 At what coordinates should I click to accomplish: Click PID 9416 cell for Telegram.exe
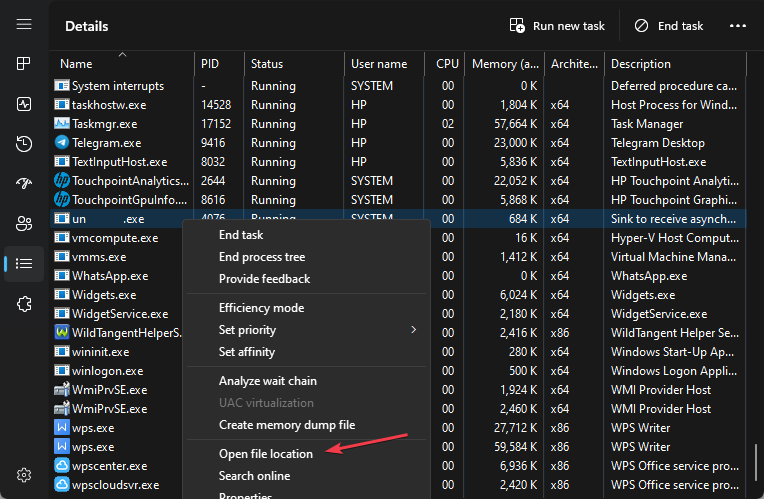(x=213, y=143)
